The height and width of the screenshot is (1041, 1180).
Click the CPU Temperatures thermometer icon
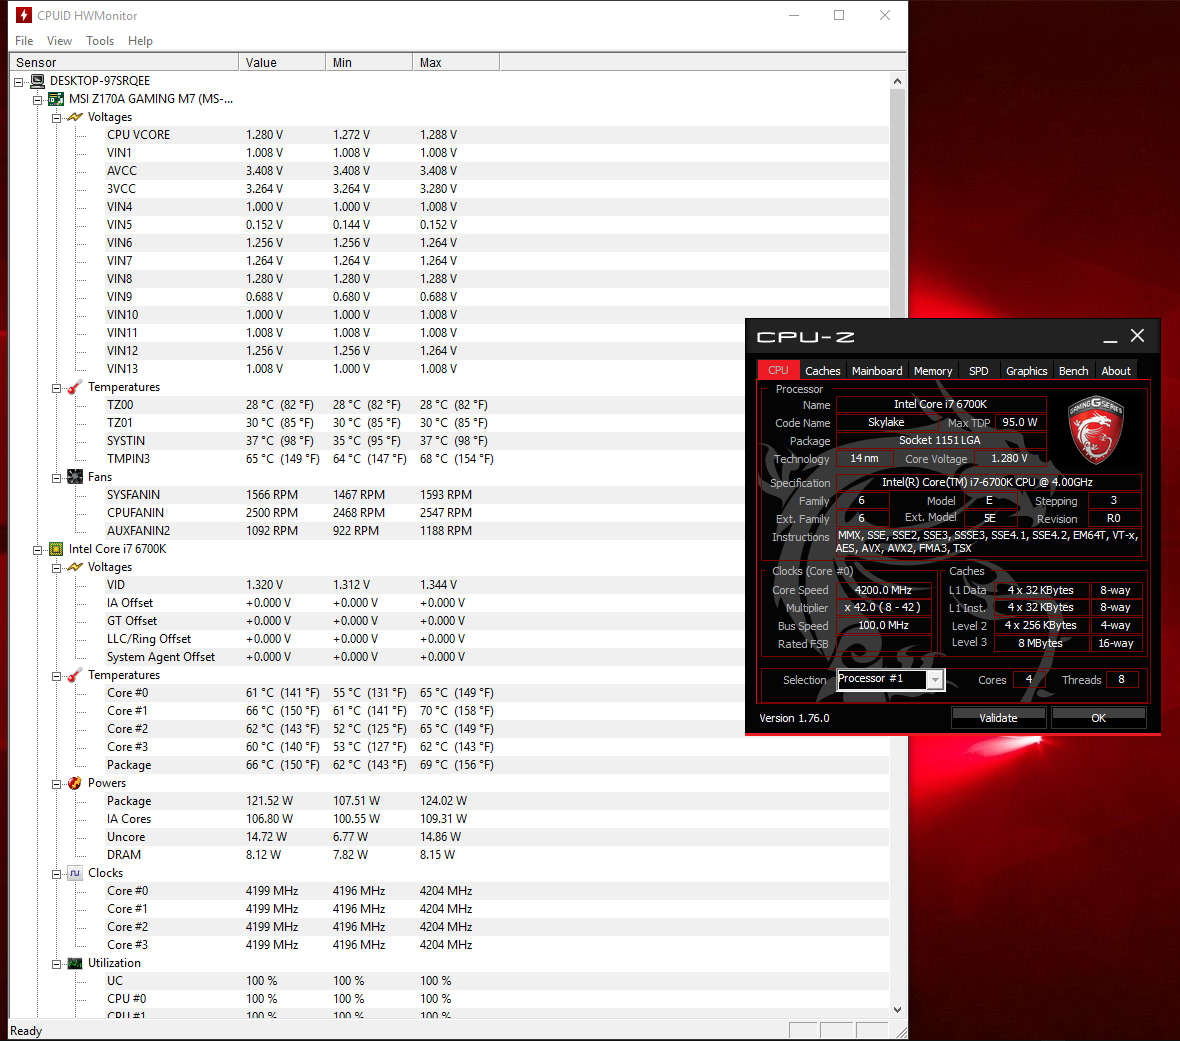point(75,675)
